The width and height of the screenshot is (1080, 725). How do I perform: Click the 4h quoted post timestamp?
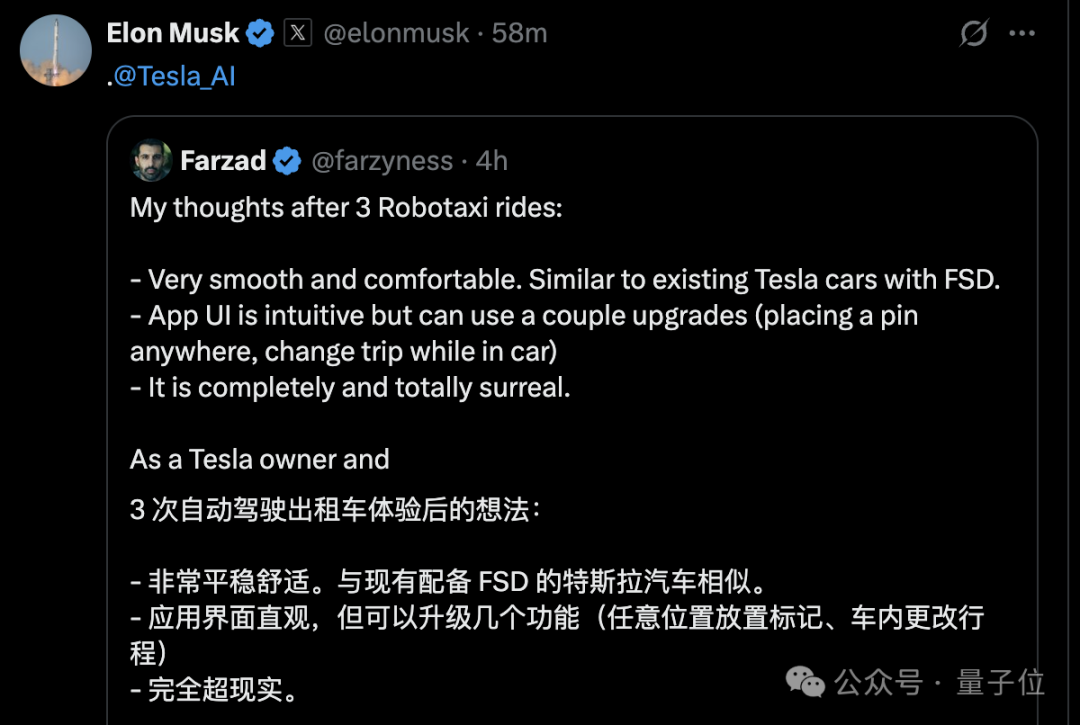click(x=492, y=160)
